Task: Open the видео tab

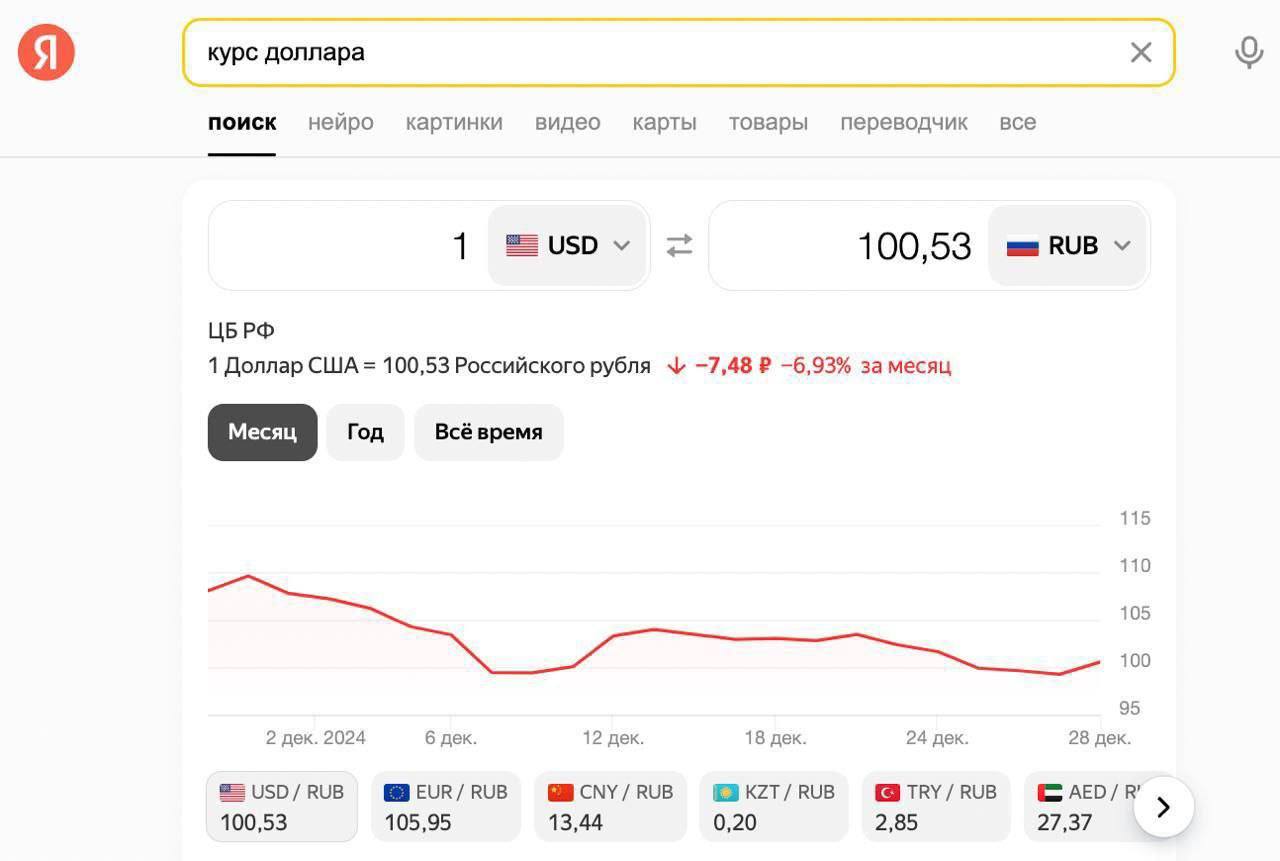Action: [x=568, y=123]
